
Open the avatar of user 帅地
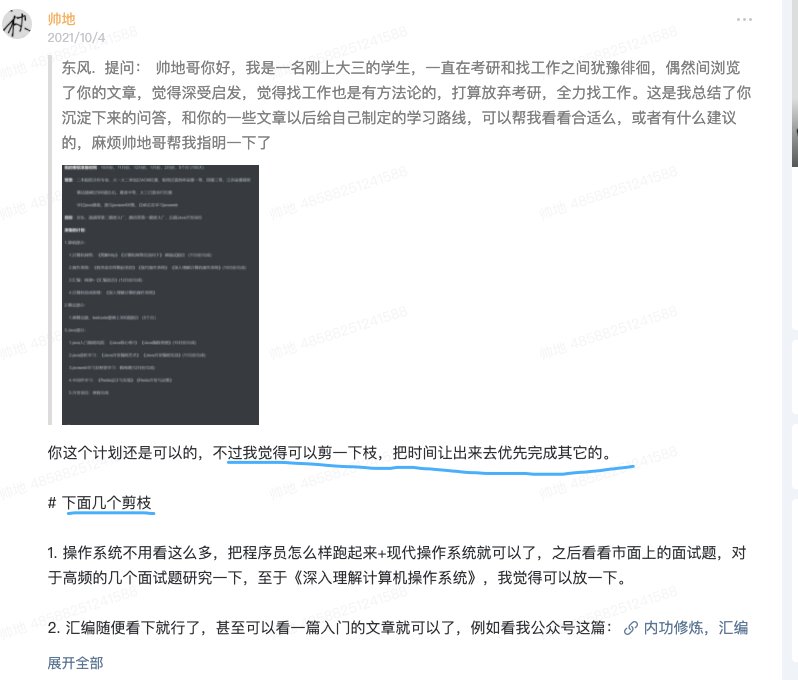coord(17,24)
